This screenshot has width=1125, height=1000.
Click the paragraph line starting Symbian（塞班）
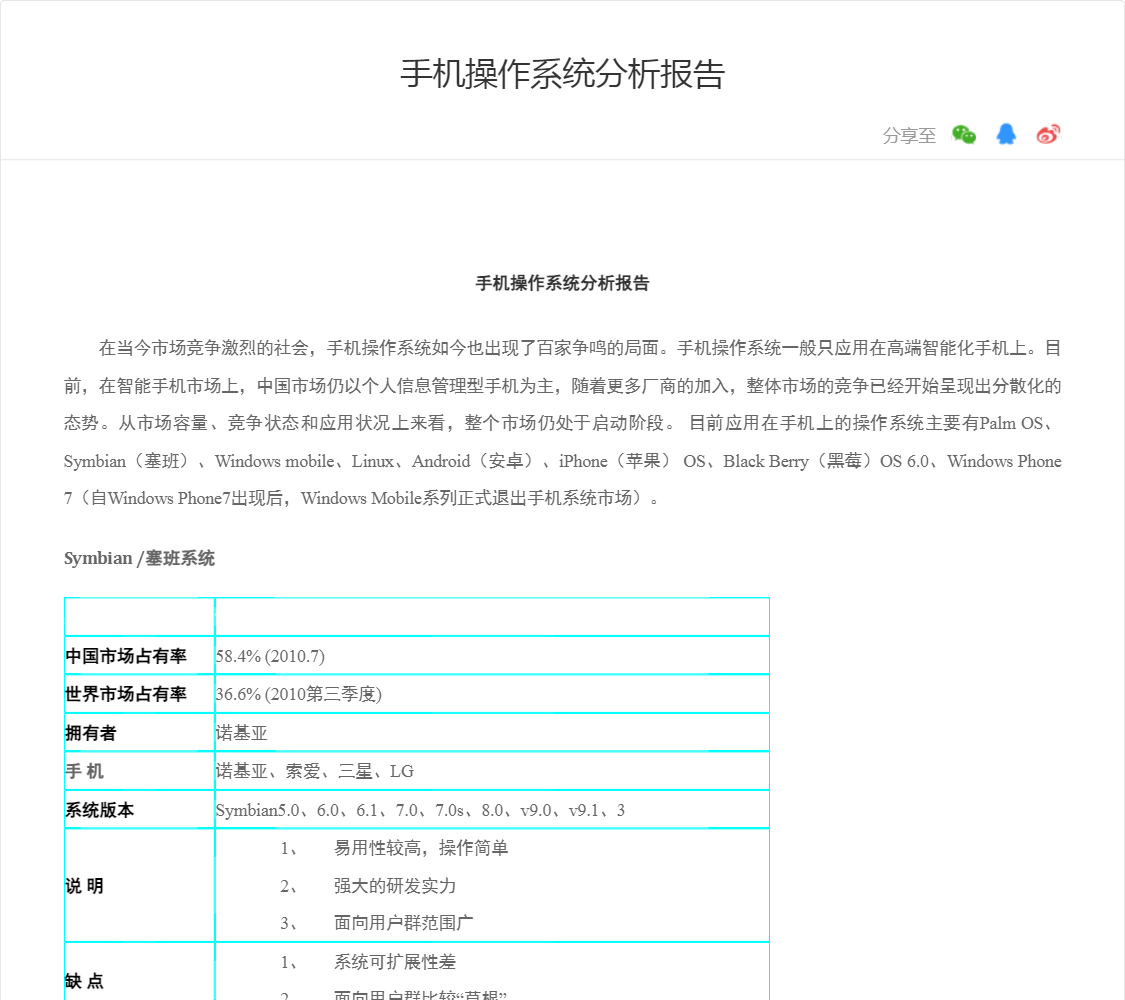[x=562, y=461]
